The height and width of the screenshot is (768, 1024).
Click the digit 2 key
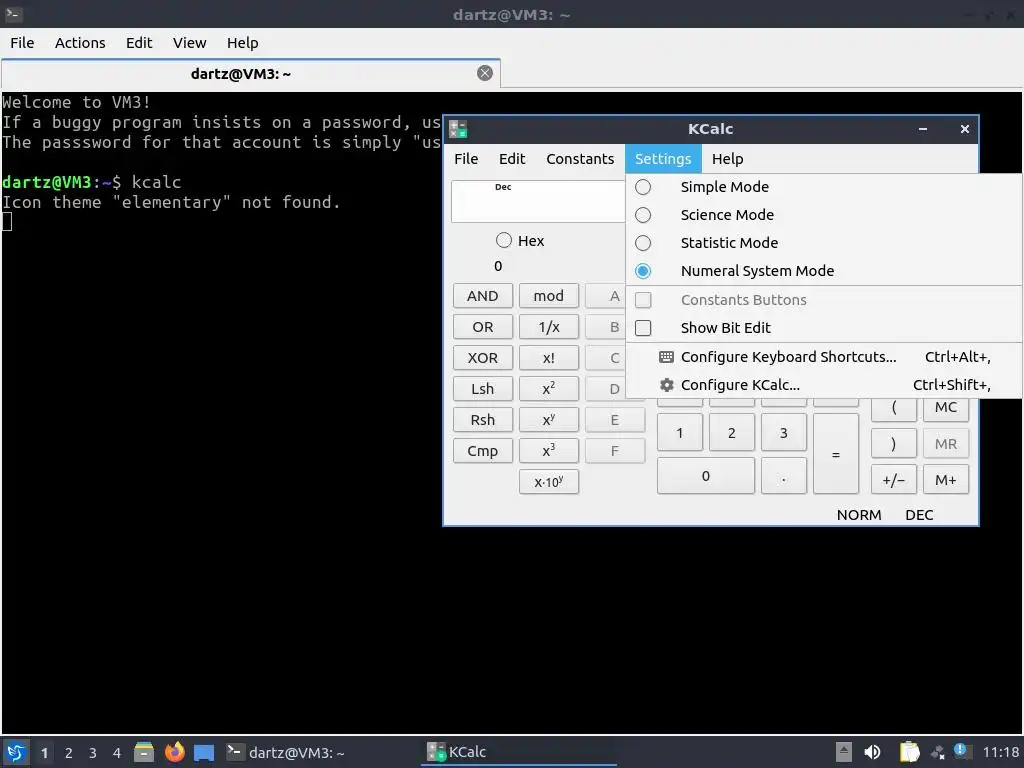point(731,432)
